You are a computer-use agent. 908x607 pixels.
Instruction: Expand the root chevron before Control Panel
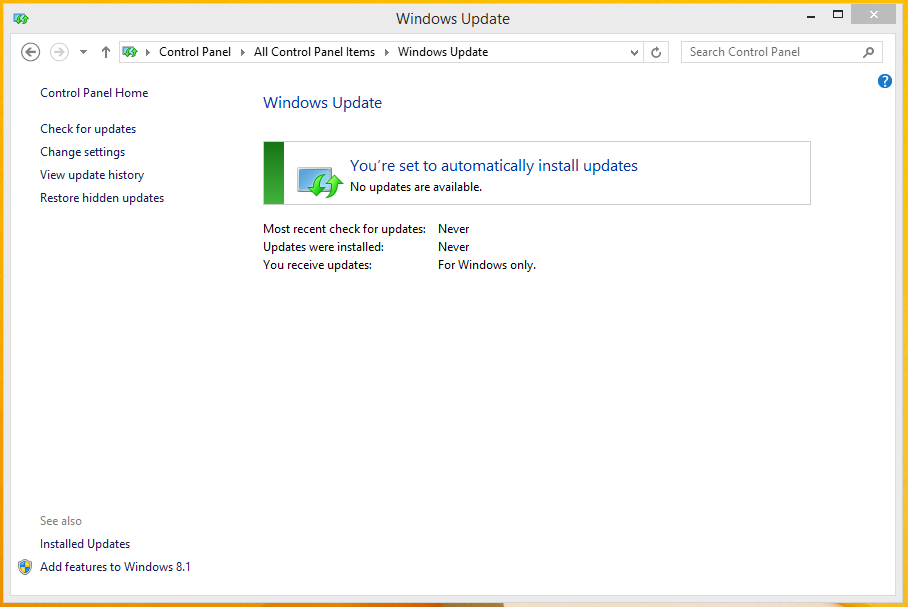tap(148, 52)
